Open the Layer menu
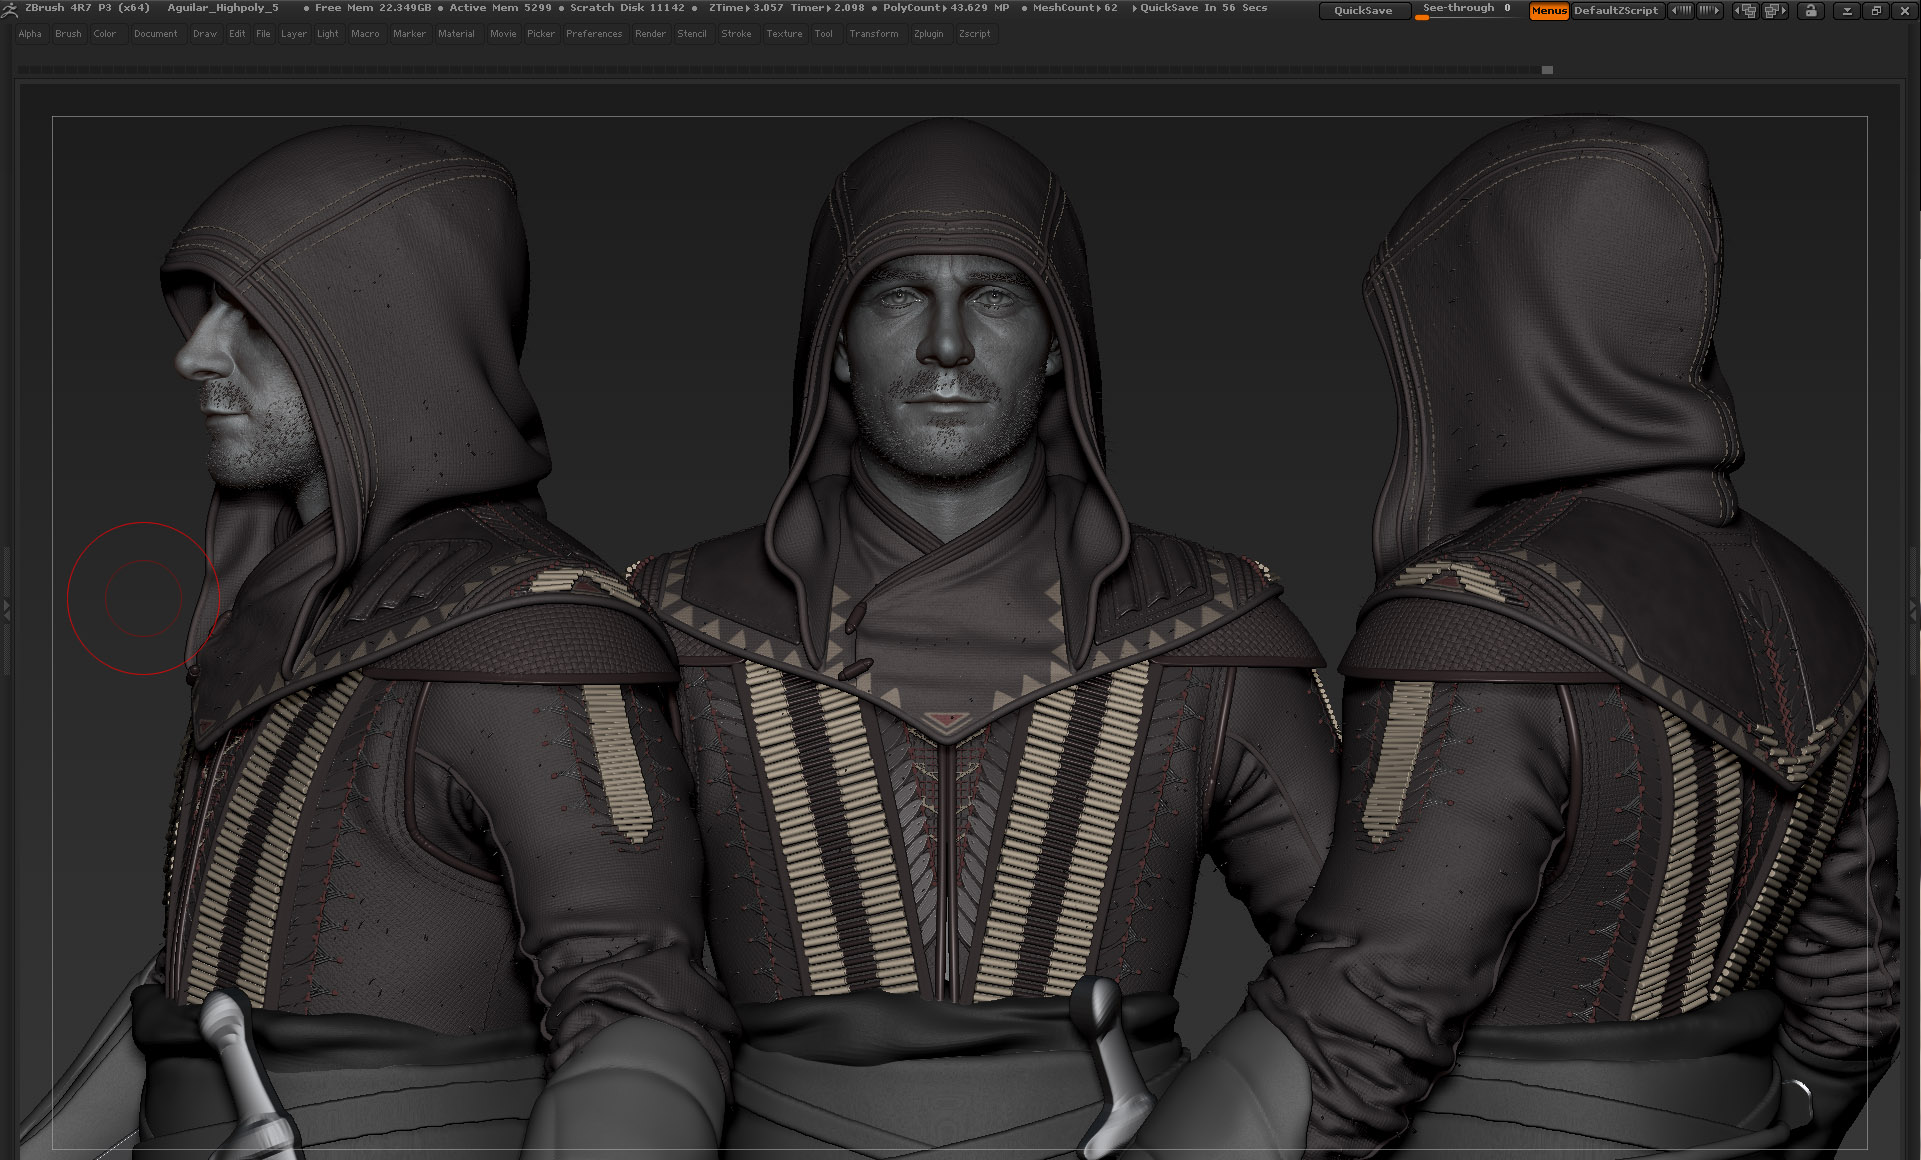The width and height of the screenshot is (1921, 1160). pos(294,34)
